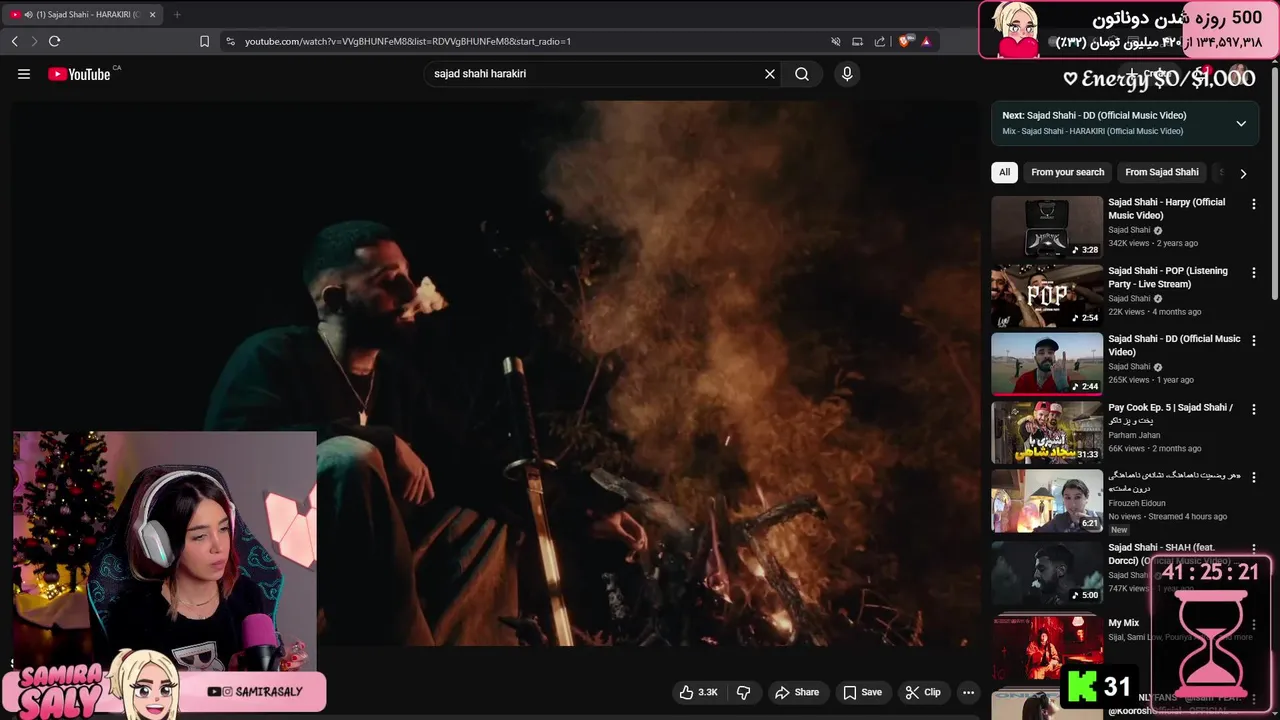Click 'Pay Cook Ep. 5' video title
The height and width of the screenshot is (720, 1280).
point(1170,414)
